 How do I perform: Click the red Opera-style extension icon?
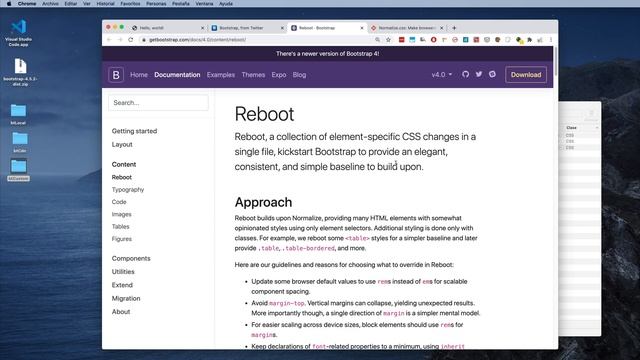pos(433,40)
